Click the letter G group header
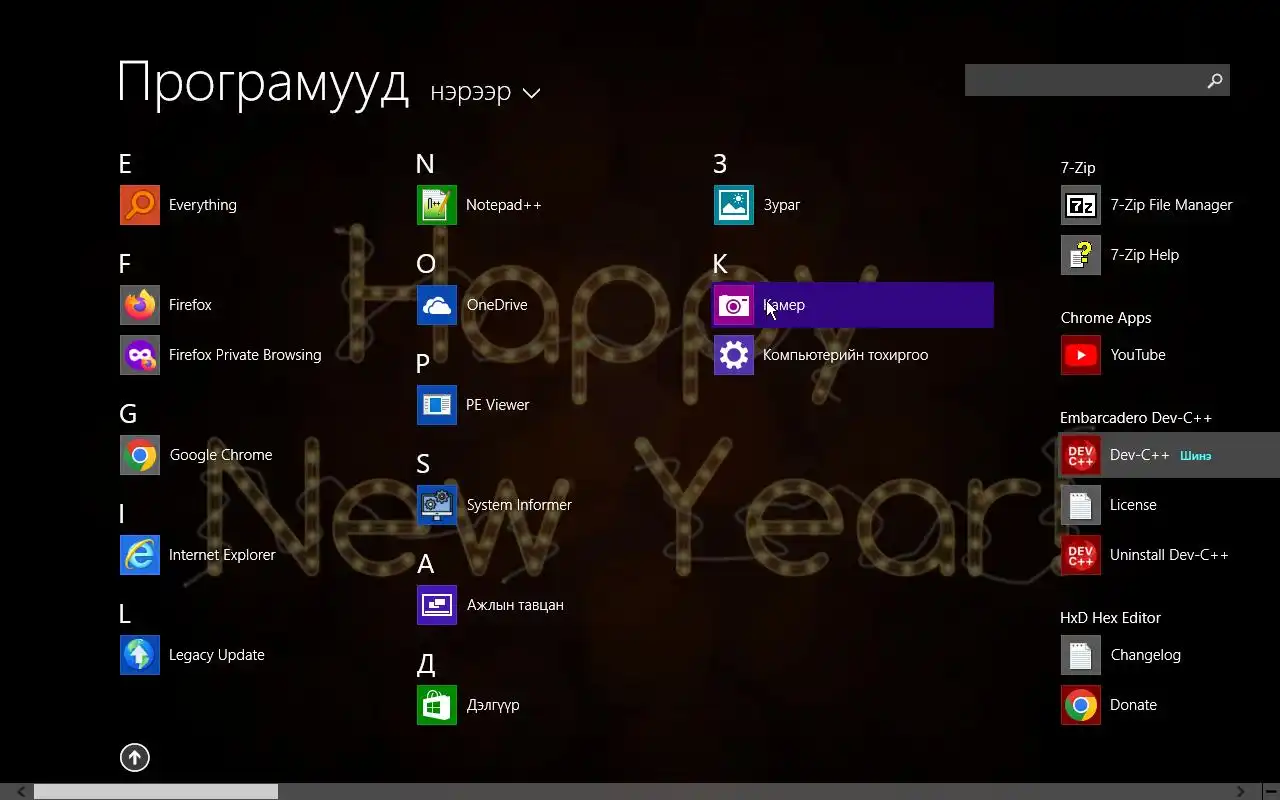The height and width of the screenshot is (800, 1280). tap(127, 414)
